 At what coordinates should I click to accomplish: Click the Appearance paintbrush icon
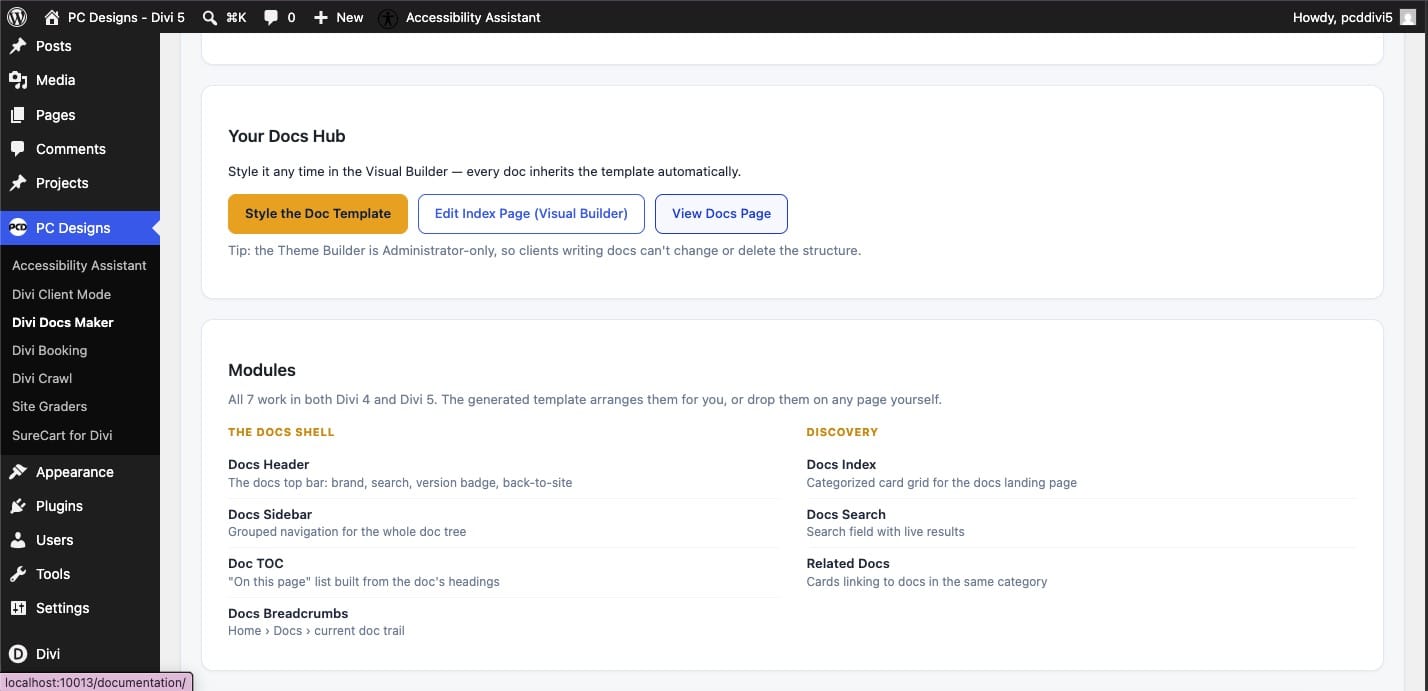(18, 472)
